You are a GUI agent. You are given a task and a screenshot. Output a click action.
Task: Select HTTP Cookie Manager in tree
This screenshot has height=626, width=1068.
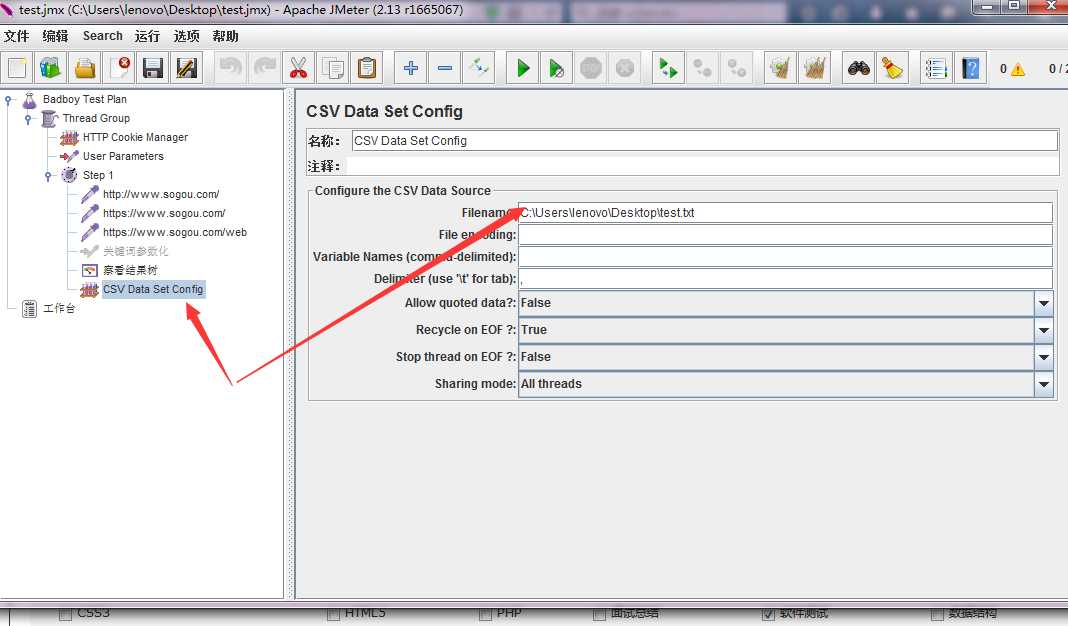point(135,137)
